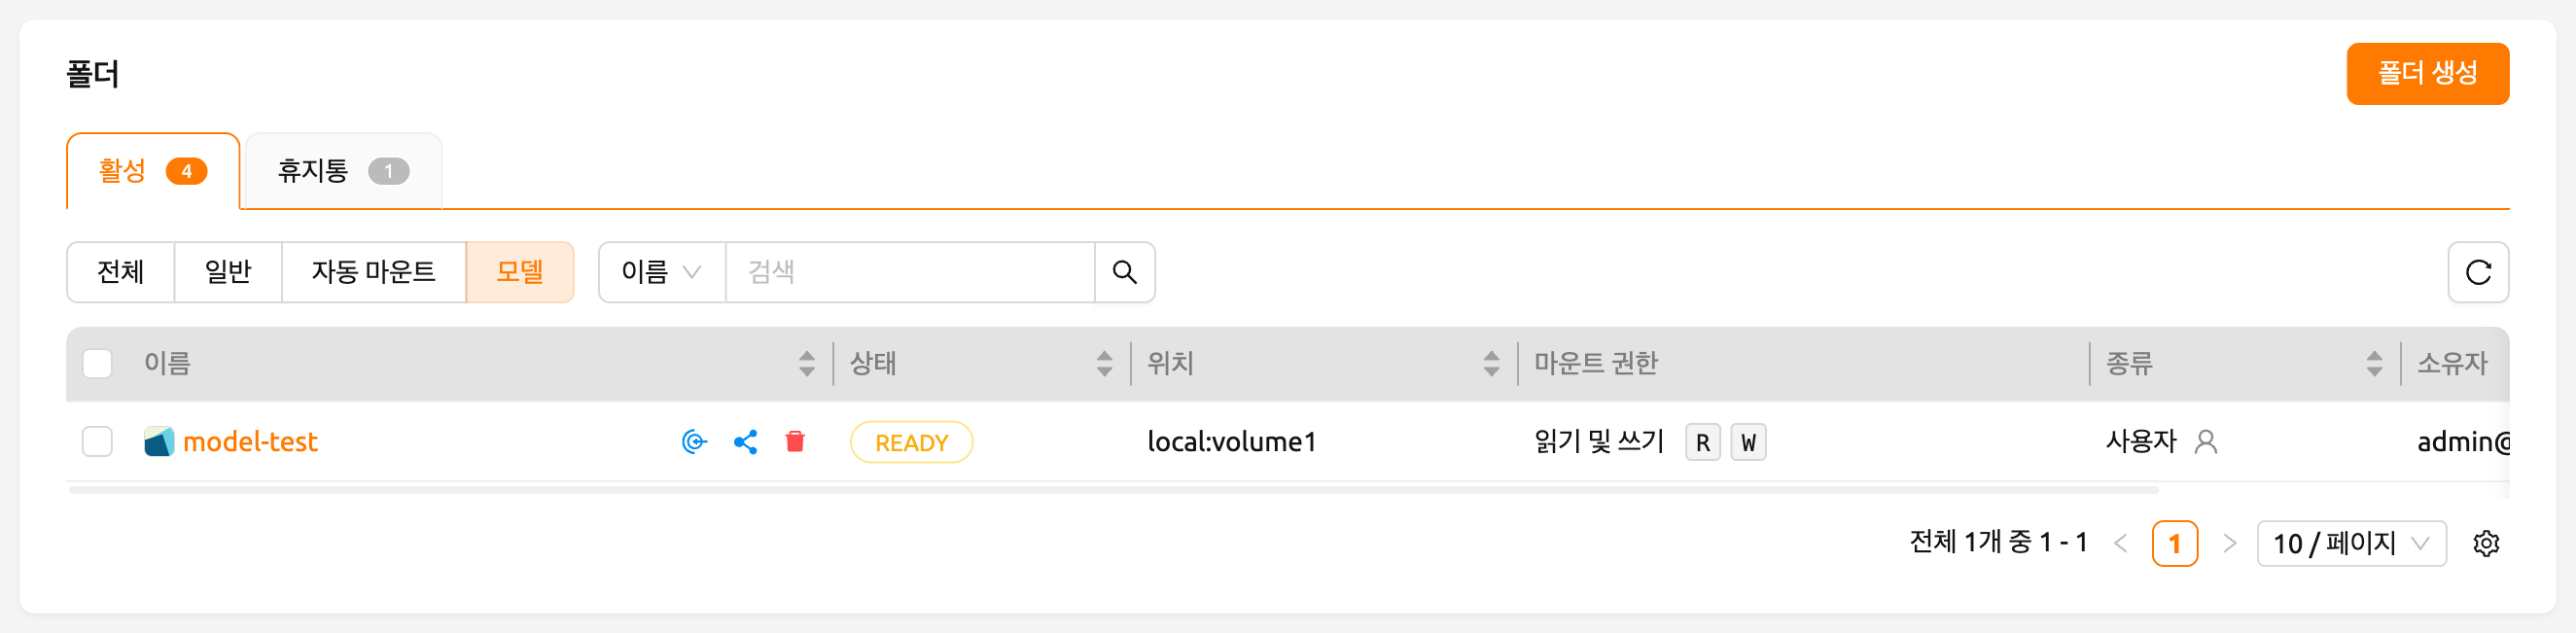Expand the 10 / 페이지 page size dropdown

click(2350, 543)
